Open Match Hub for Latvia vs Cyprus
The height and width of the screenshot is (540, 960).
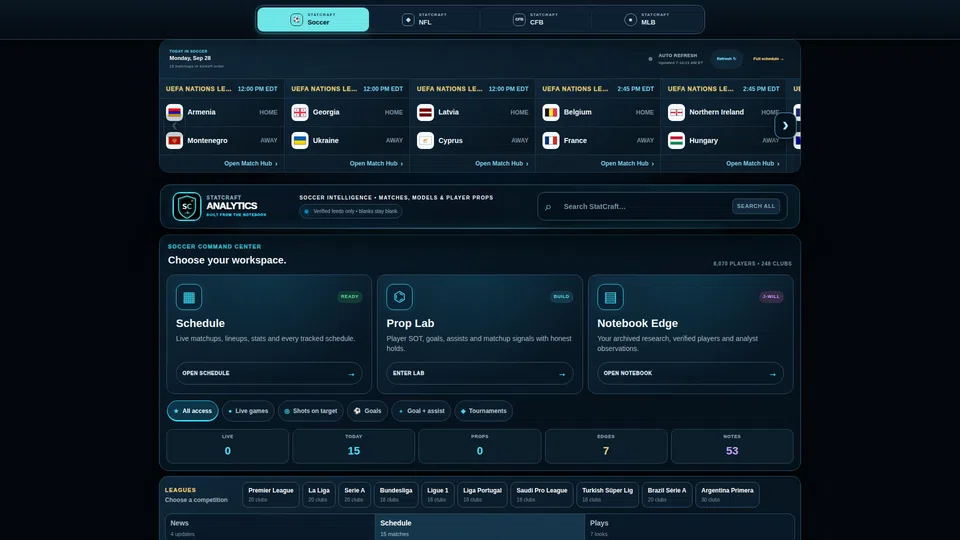tap(501, 163)
